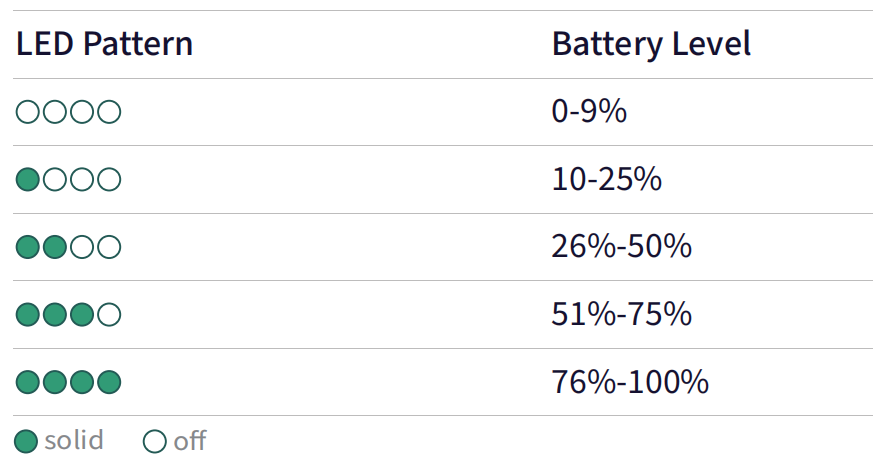Click the 76%-100% battery level text
This screenshot has height=463, width=873.
point(630,382)
